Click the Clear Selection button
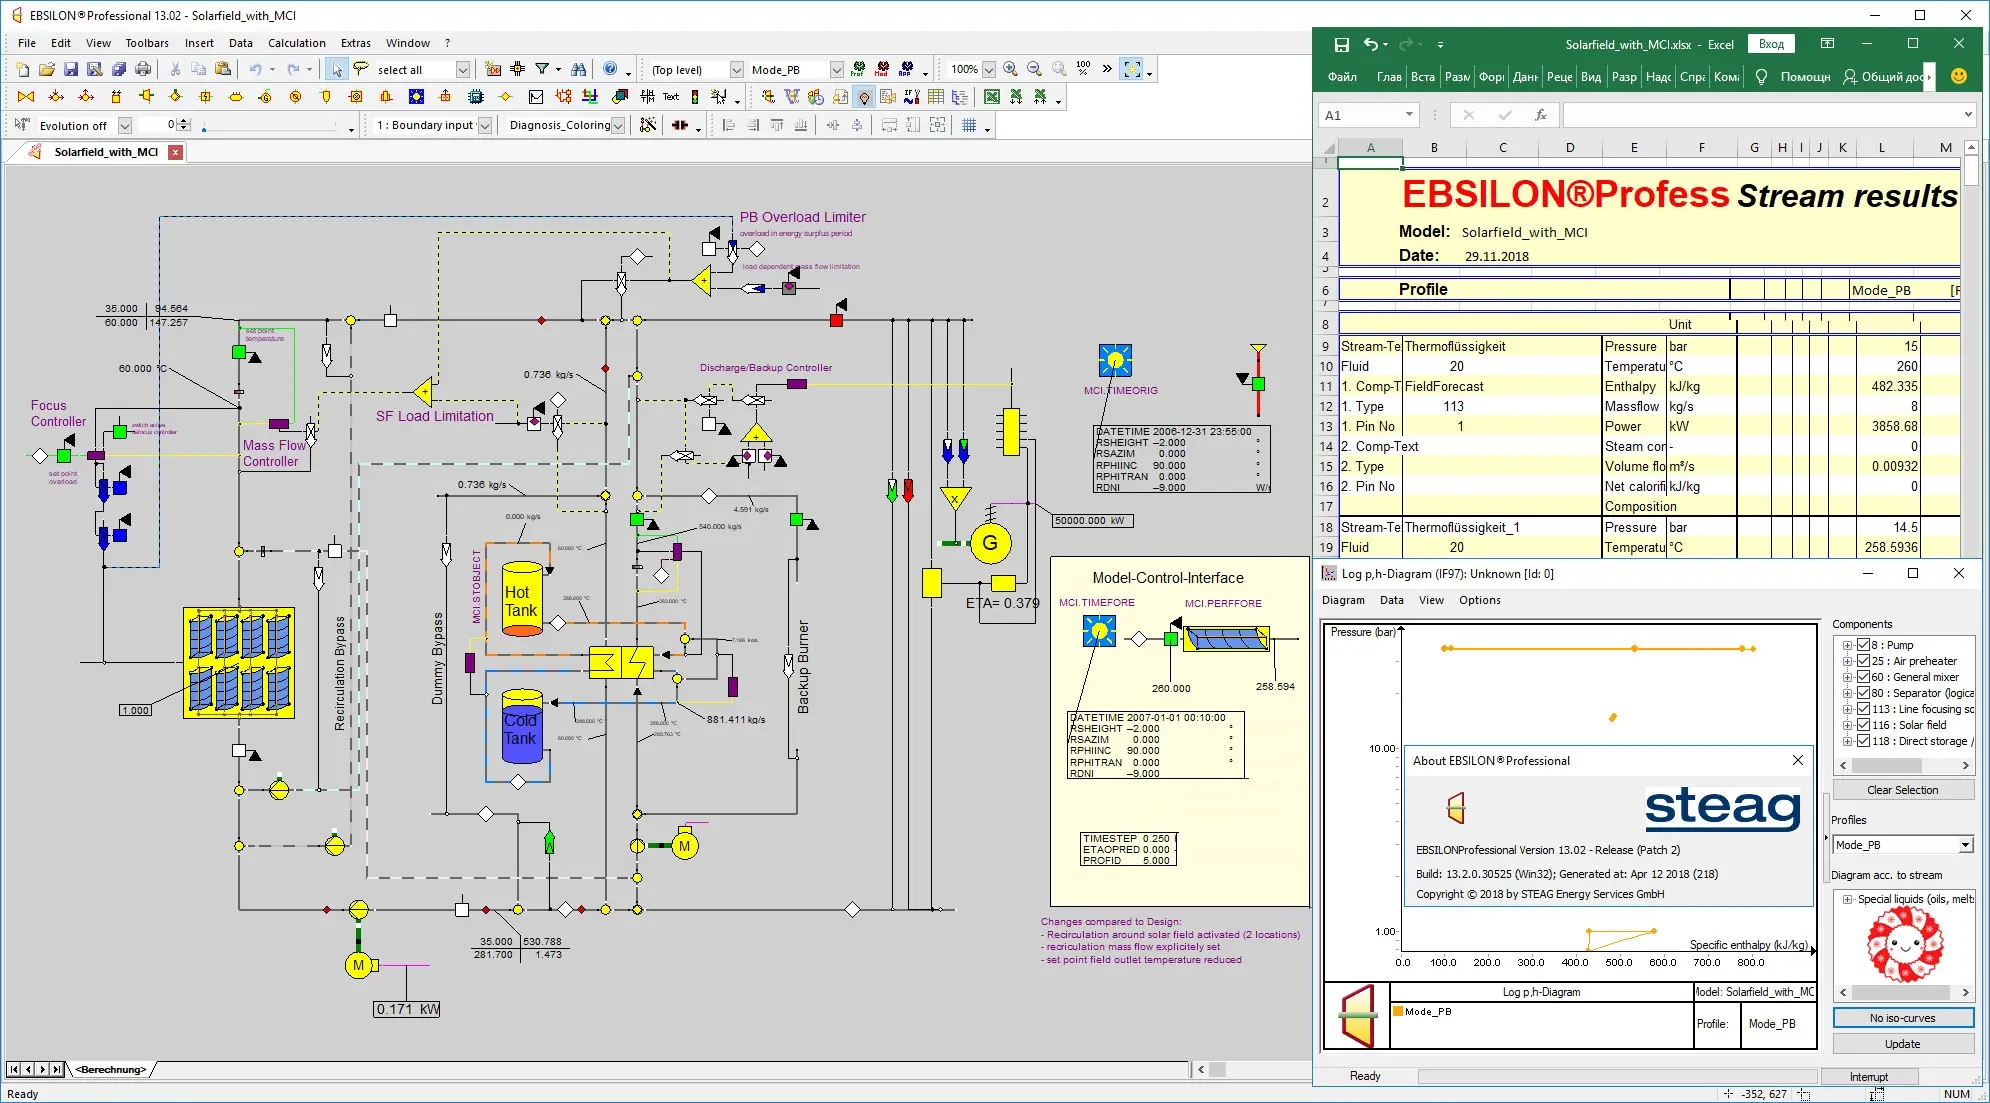 (1902, 790)
